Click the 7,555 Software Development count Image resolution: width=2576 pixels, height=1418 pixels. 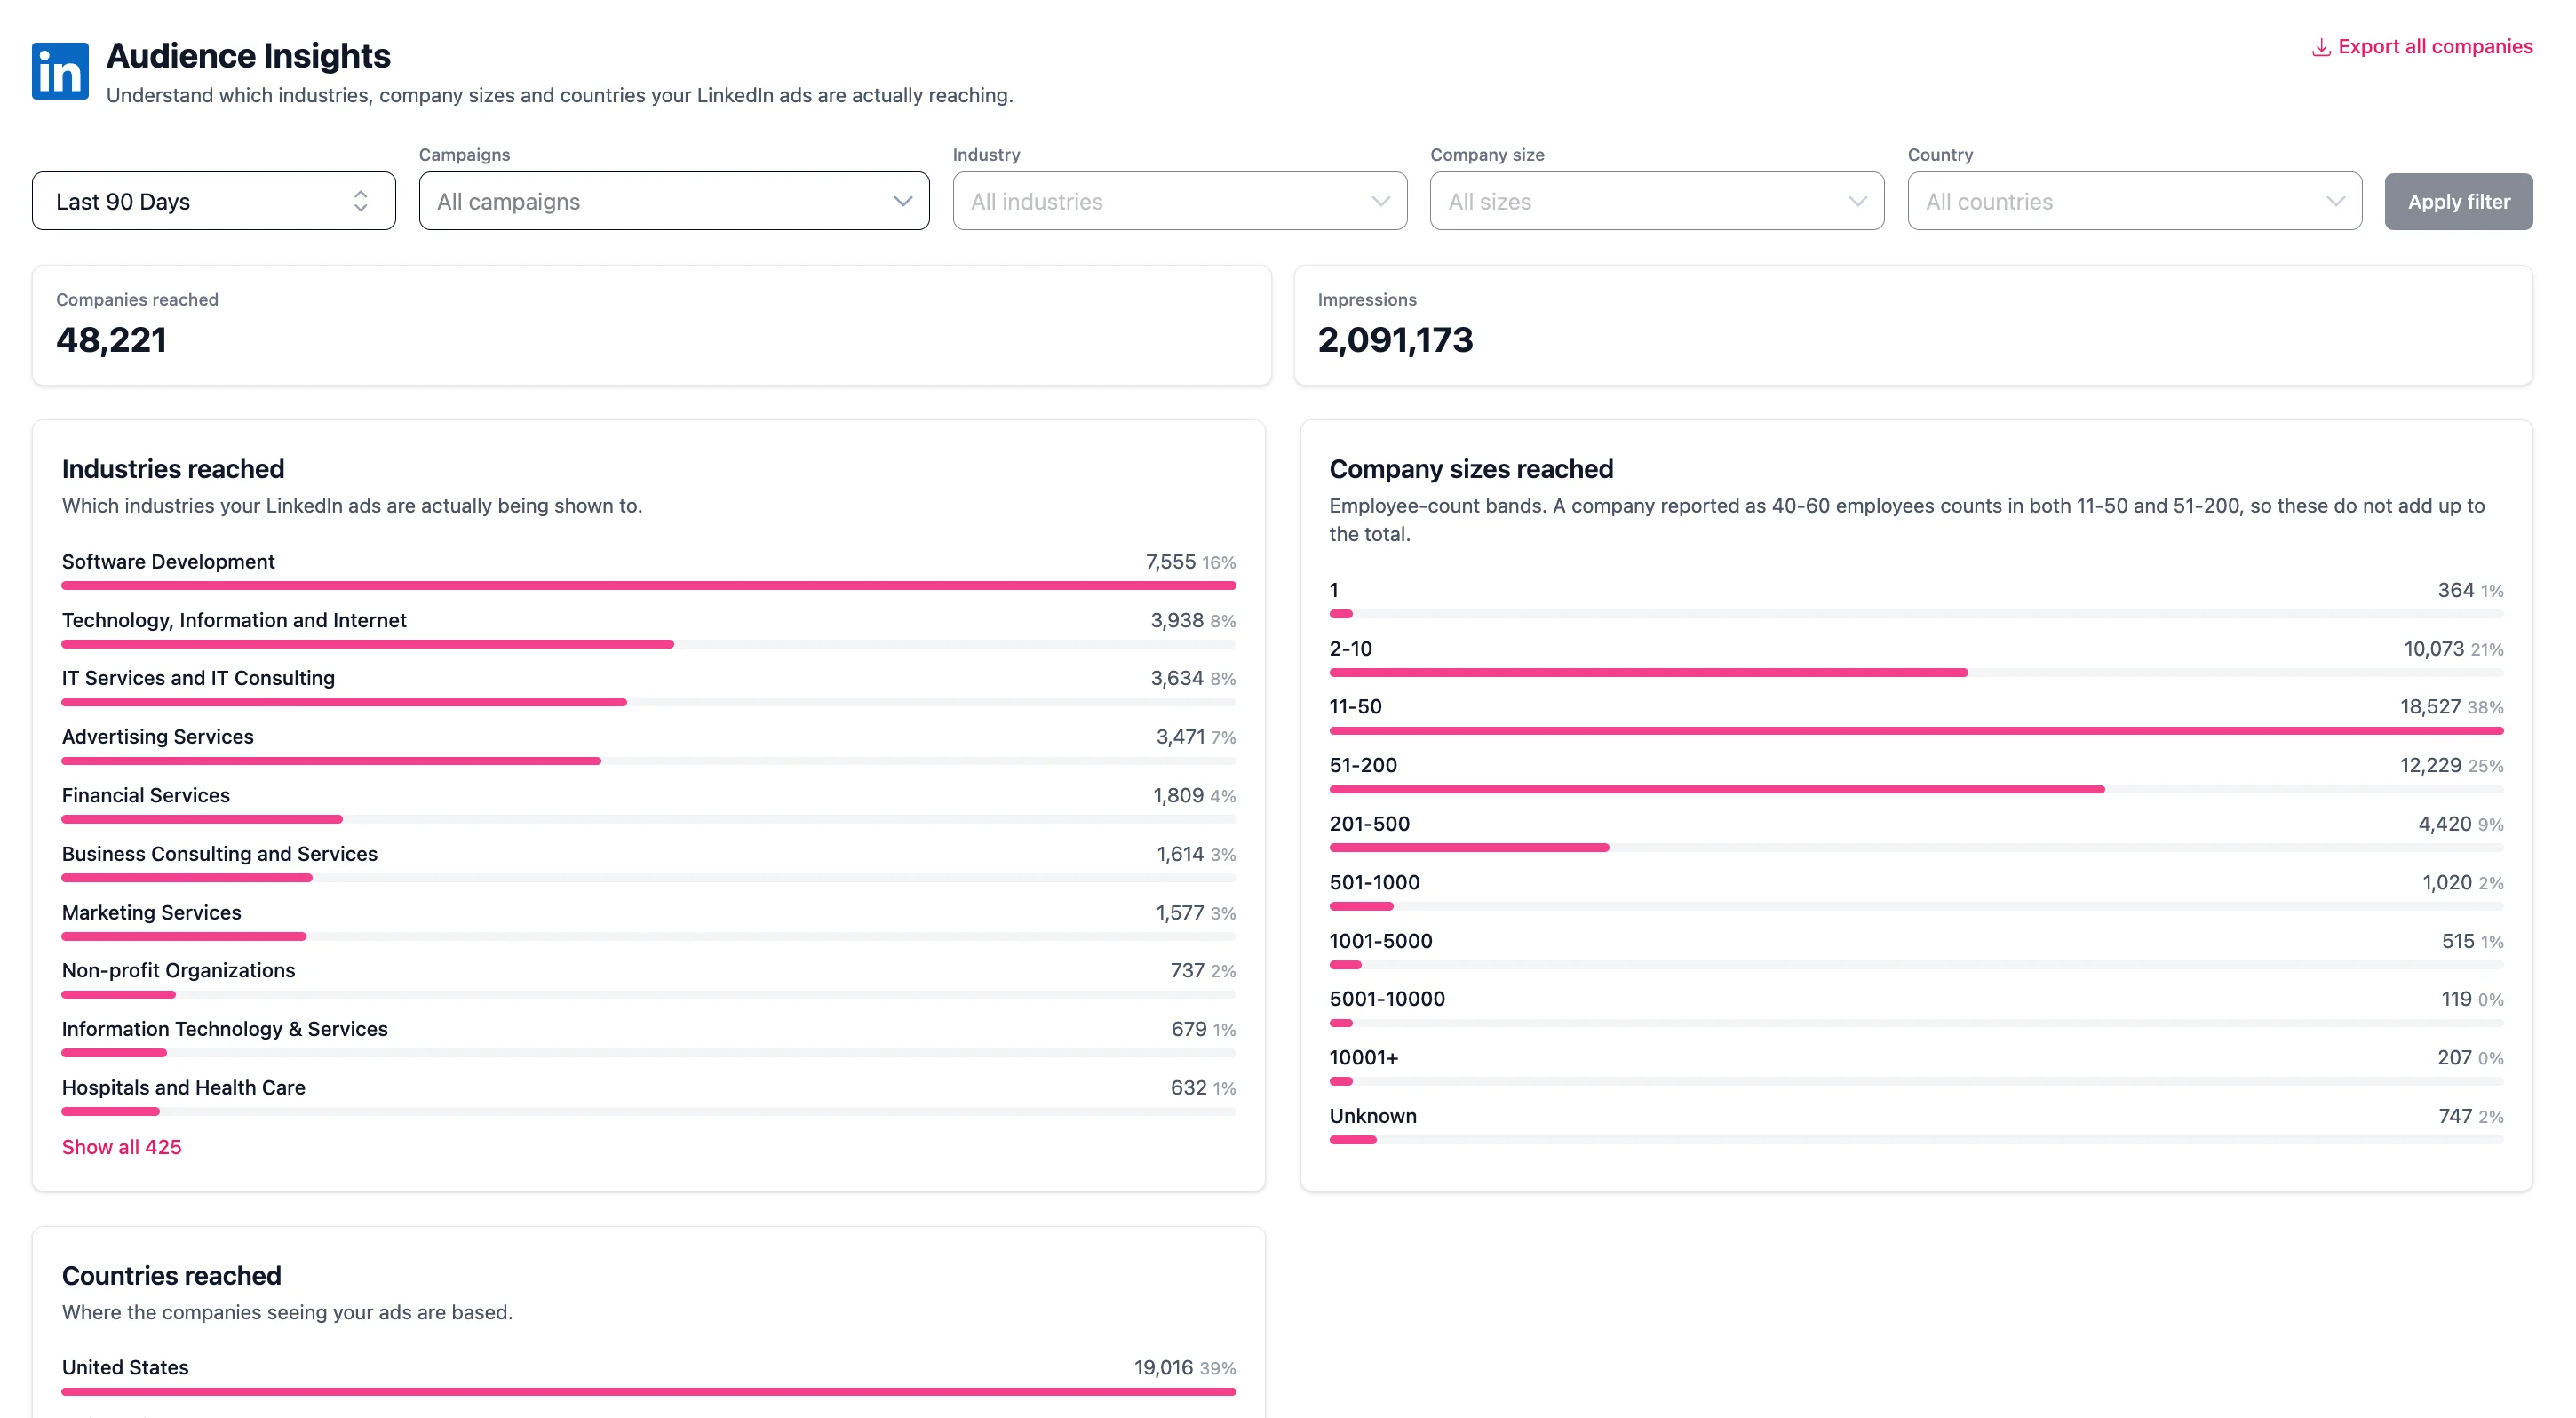(1170, 562)
